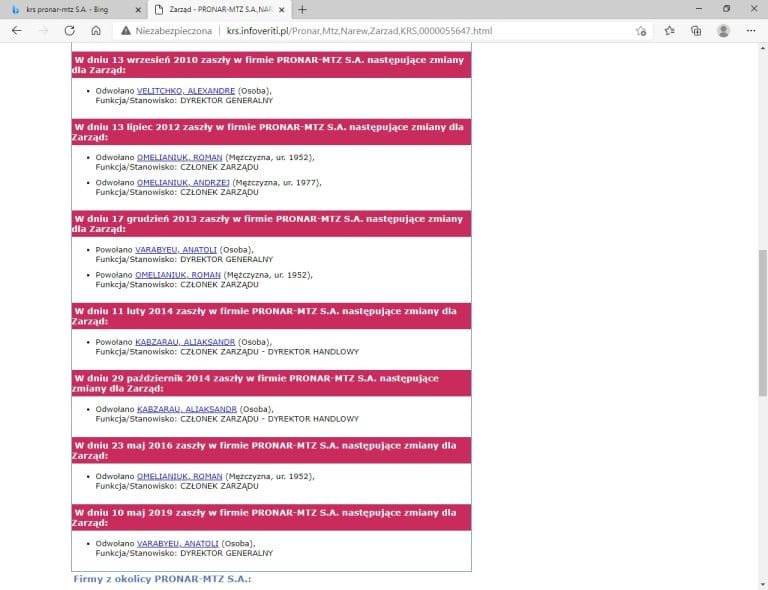Click the 10 maj 2019 changes header
The image size is (768, 590).
[271, 517]
